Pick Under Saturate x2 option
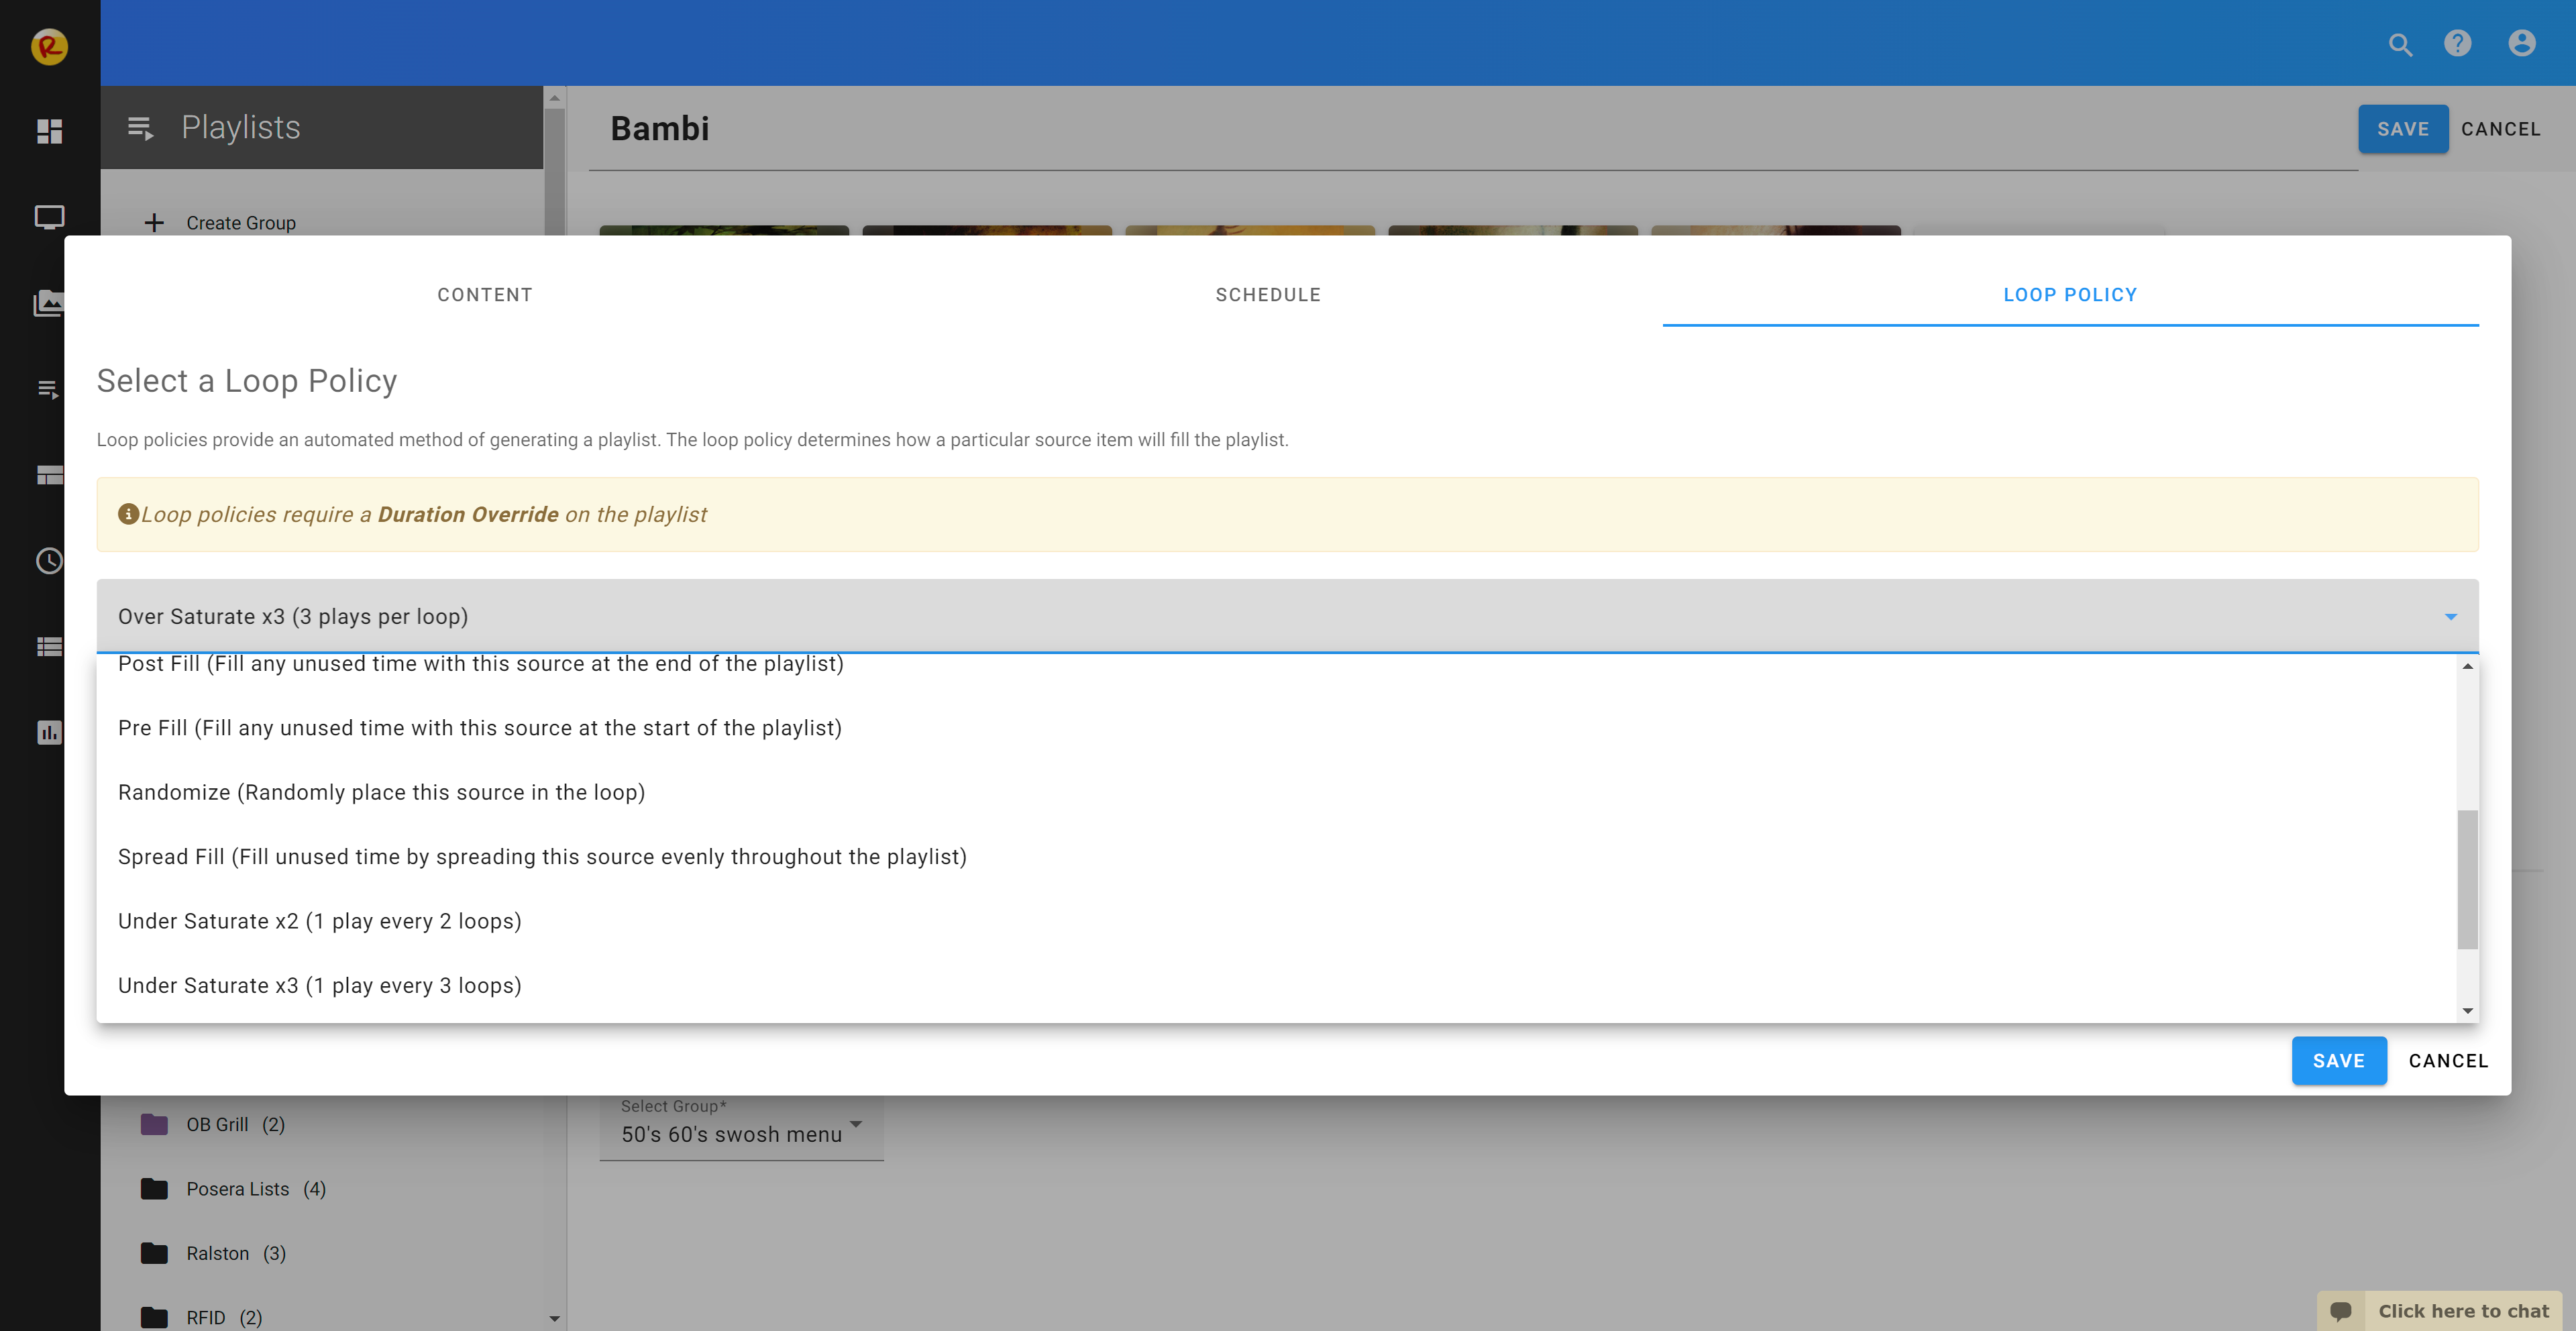This screenshot has height=1331, width=2576. coord(319,921)
